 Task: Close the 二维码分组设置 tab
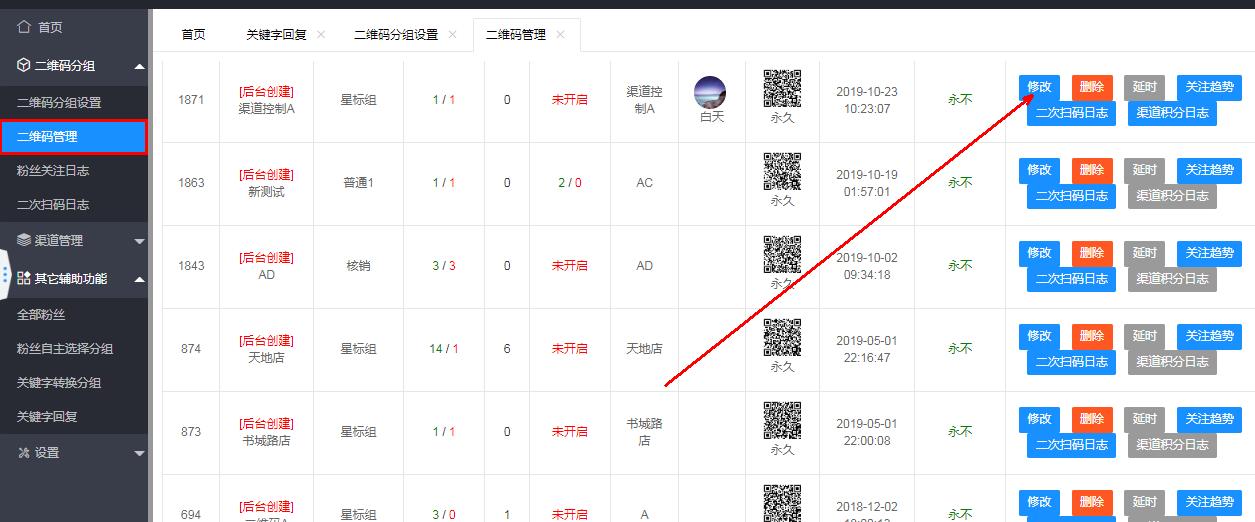point(452,34)
